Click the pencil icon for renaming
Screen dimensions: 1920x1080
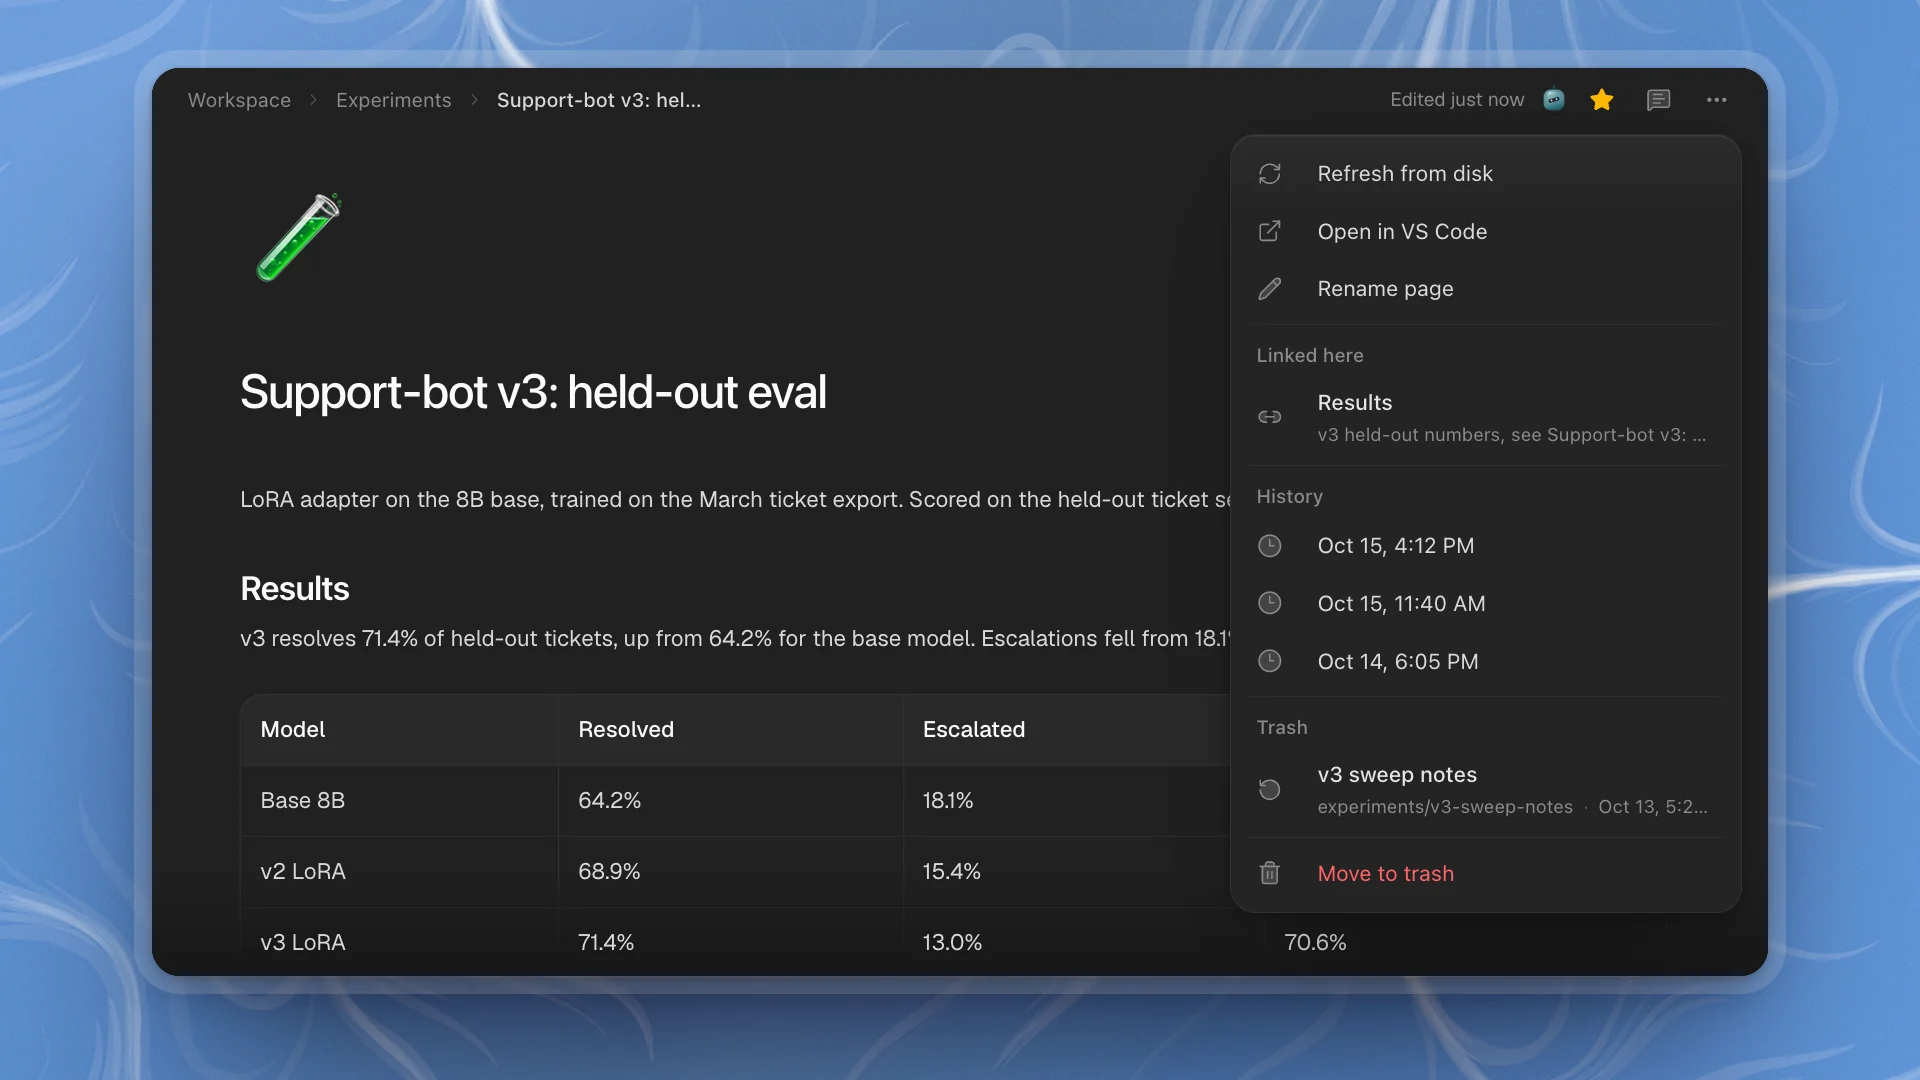[1270, 289]
